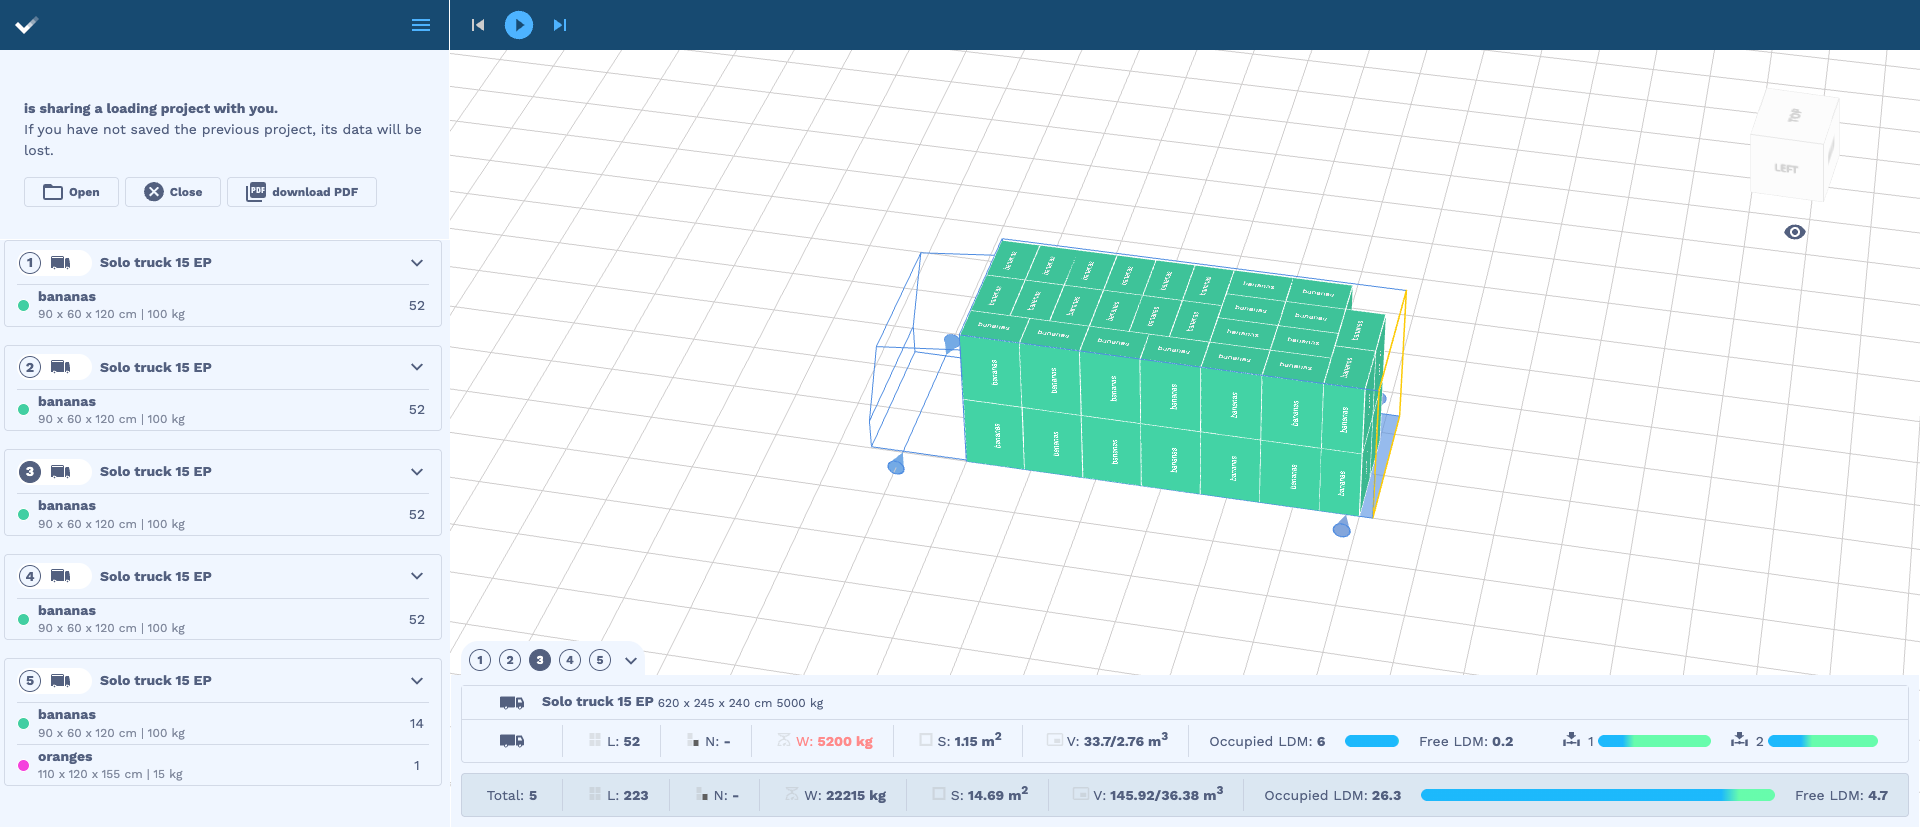Click total volume icon V: 145.92/36.38 m³

click(1081, 795)
